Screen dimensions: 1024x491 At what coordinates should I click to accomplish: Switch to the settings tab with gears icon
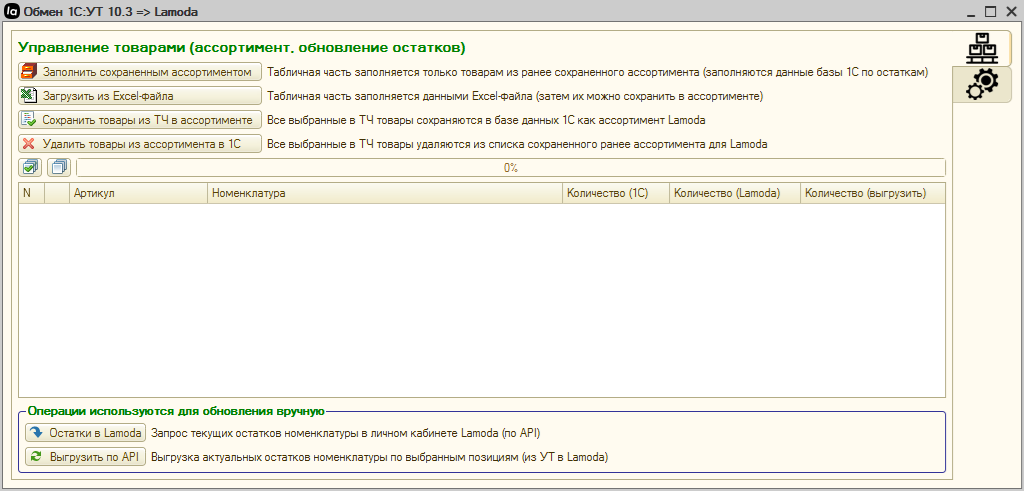pyautogui.click(x=982, y=85)
